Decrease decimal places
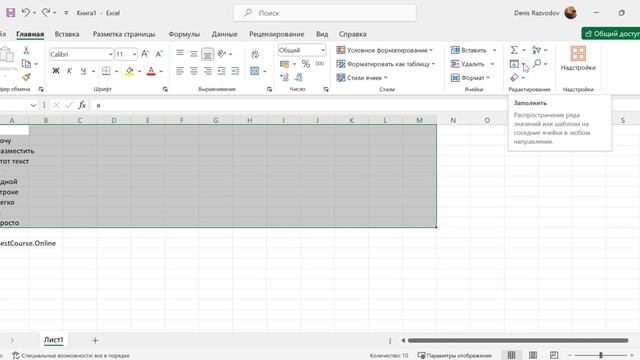This screenshot has height=360, width=640. (299, 77)
